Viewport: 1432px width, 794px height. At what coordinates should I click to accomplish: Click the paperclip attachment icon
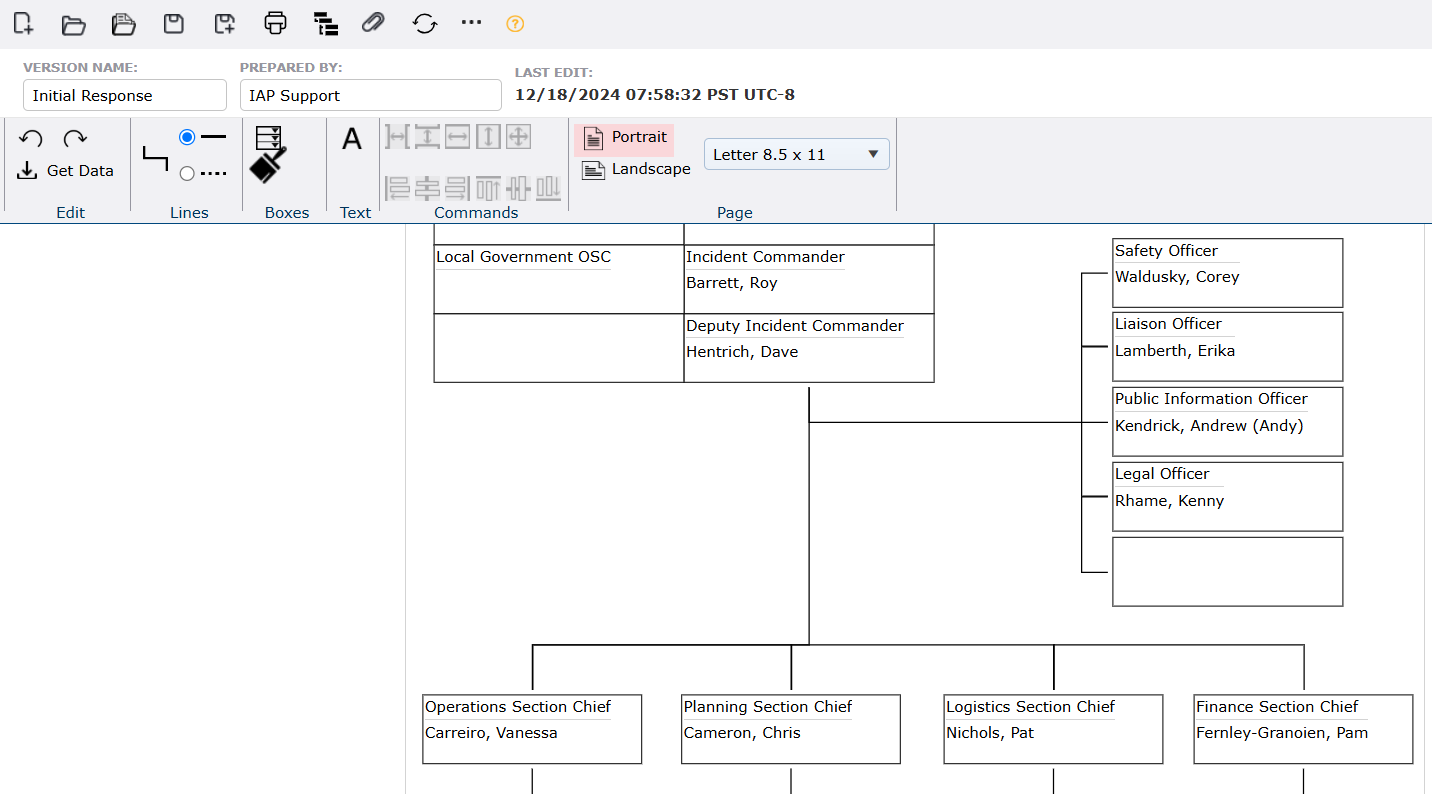pos(373,24)
